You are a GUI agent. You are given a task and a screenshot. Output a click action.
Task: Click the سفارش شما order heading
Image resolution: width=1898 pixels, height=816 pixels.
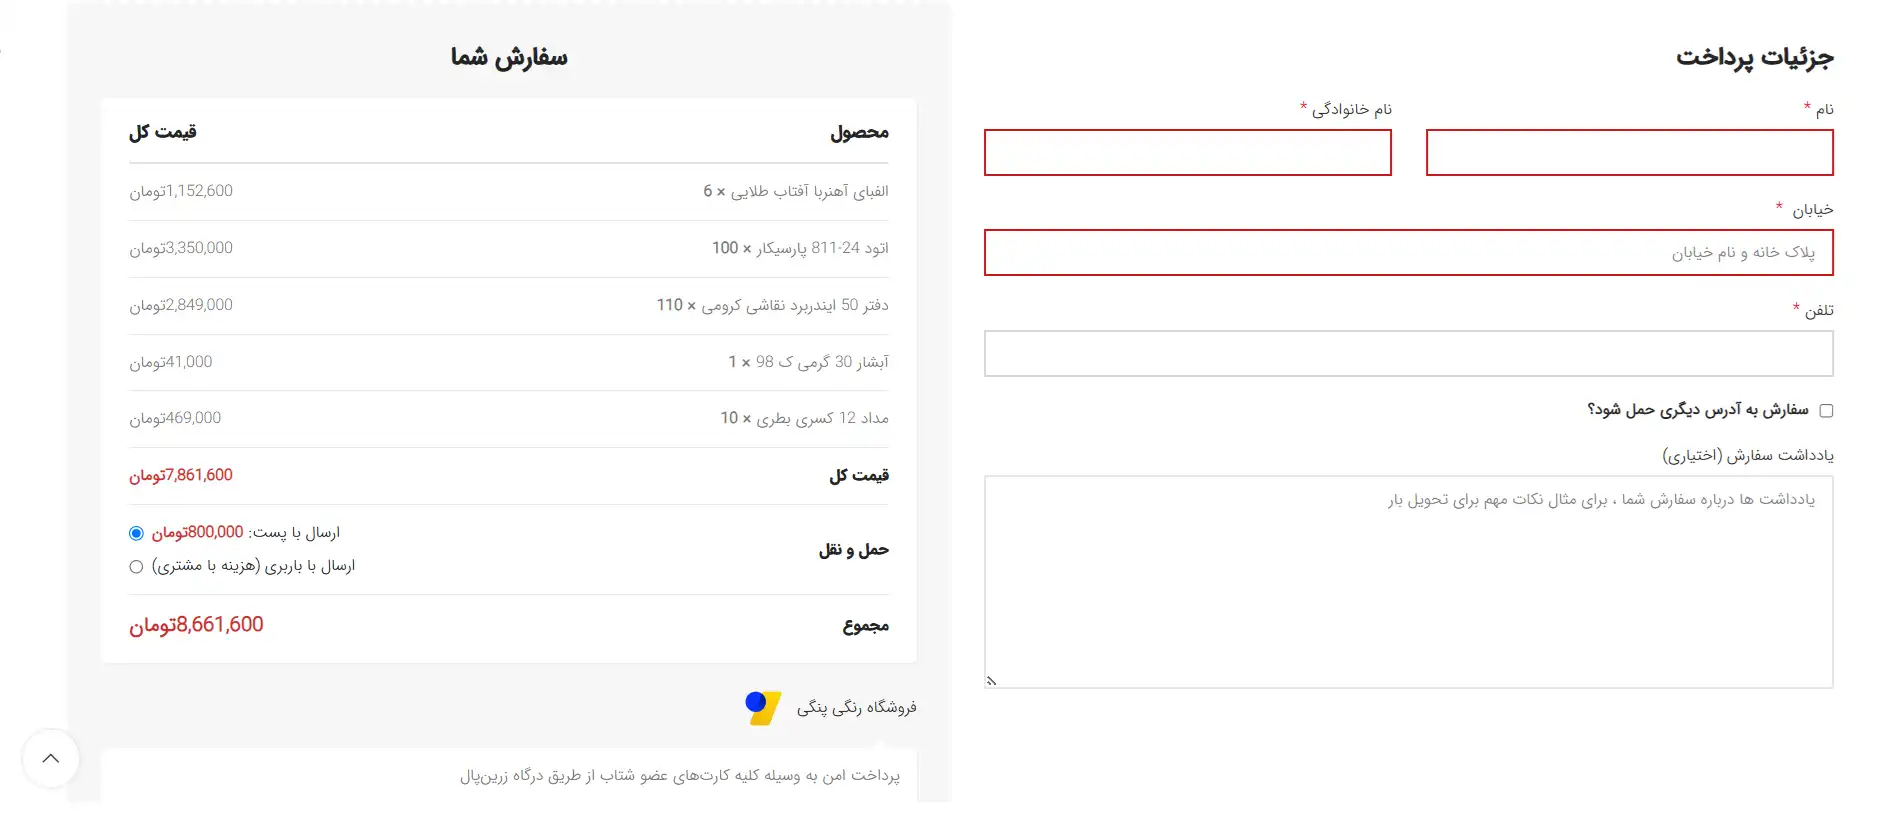[x=509, y=57]
